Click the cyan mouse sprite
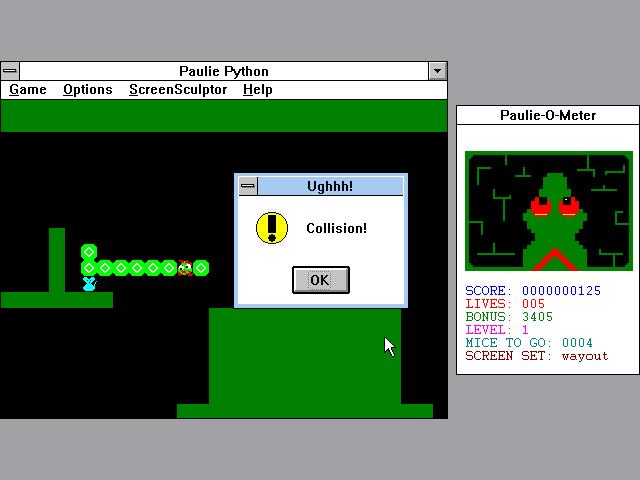Screen dimensions: 640x480 89,284
